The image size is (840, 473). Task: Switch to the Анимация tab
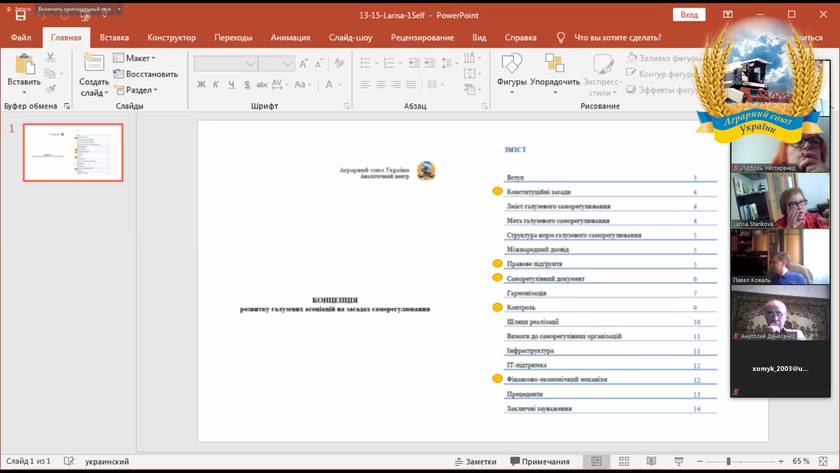click(290, 37)
